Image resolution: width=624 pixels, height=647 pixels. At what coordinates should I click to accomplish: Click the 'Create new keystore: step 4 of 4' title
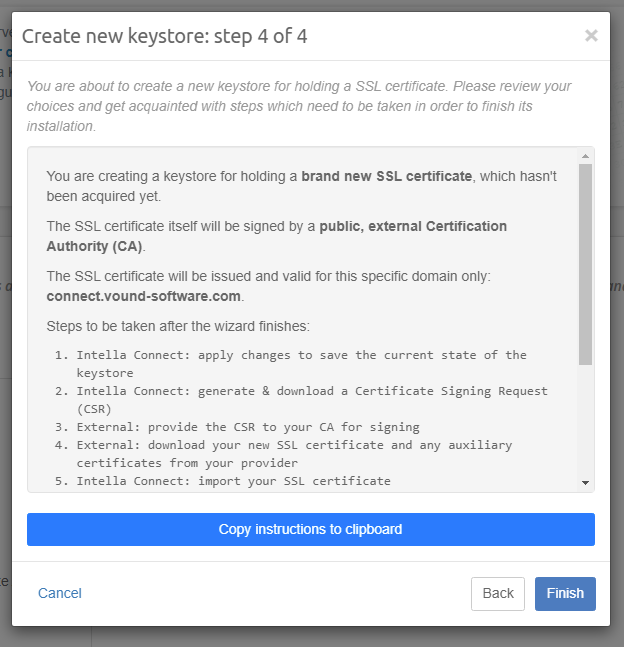[165, 37]
